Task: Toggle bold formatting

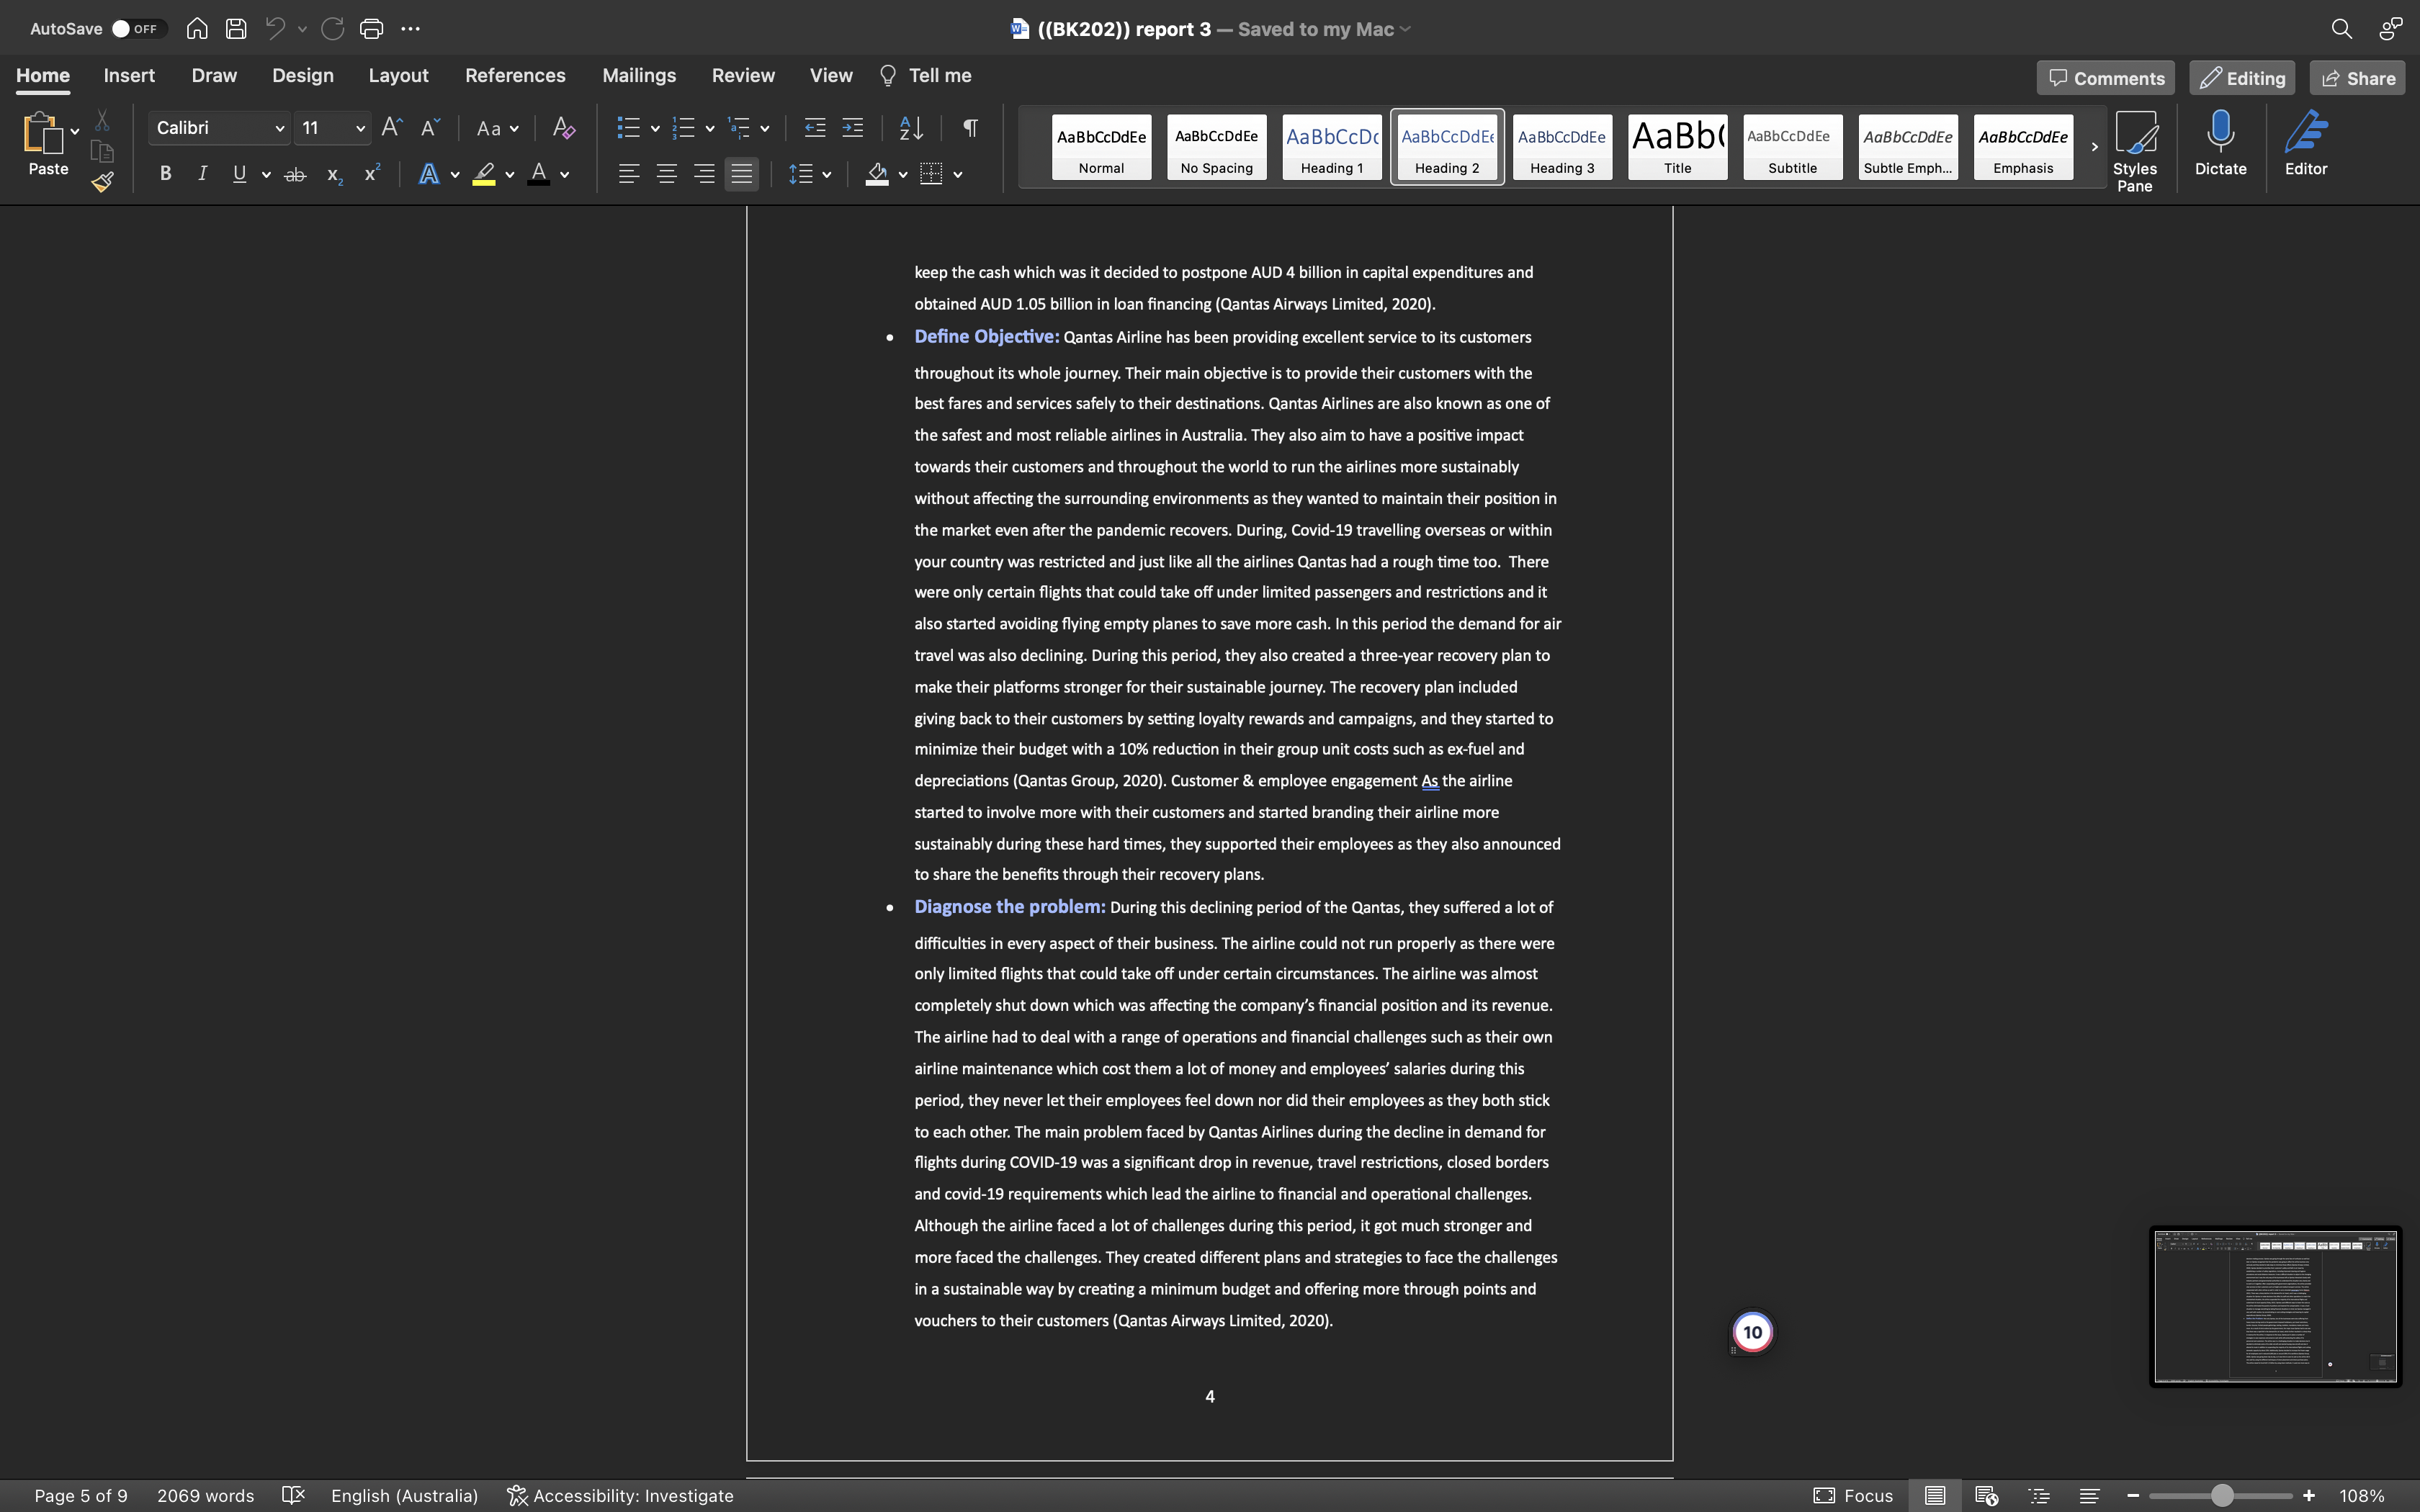Action: tap(166, 174)
